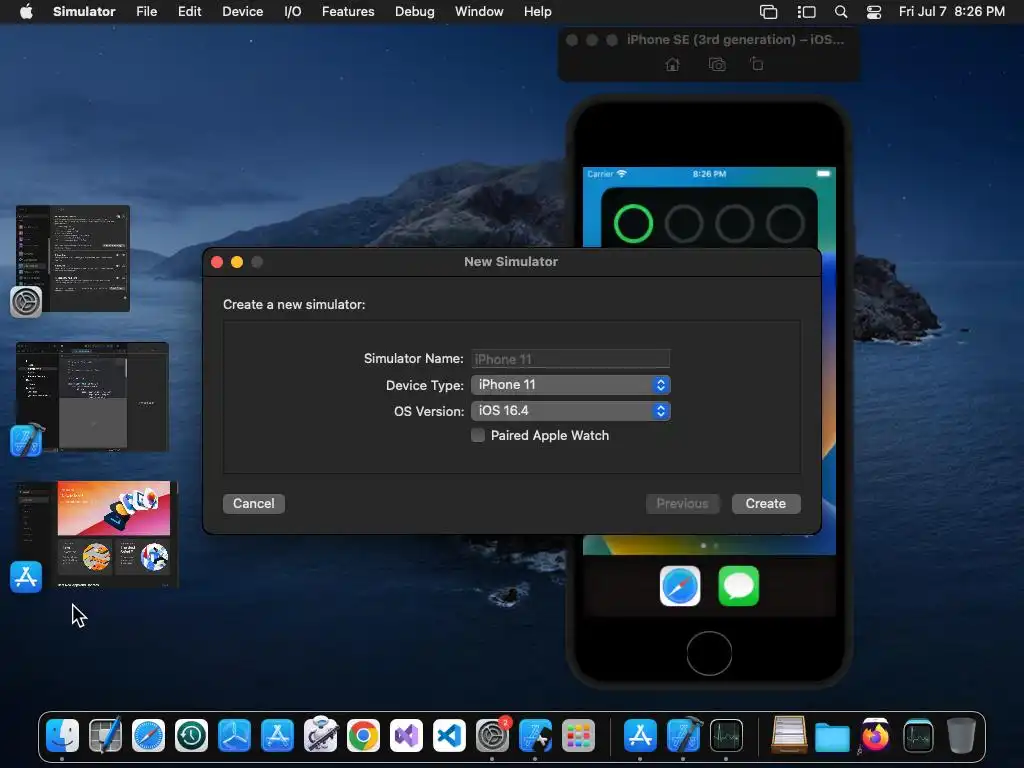Close the New Simulator dialog with red button
The height and width of the screenshot is (768, 1024).
217,262
